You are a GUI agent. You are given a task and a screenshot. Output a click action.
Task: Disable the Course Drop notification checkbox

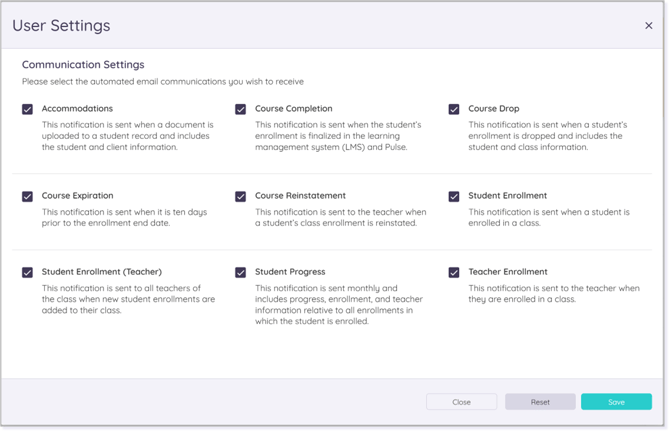click(454, 109)
